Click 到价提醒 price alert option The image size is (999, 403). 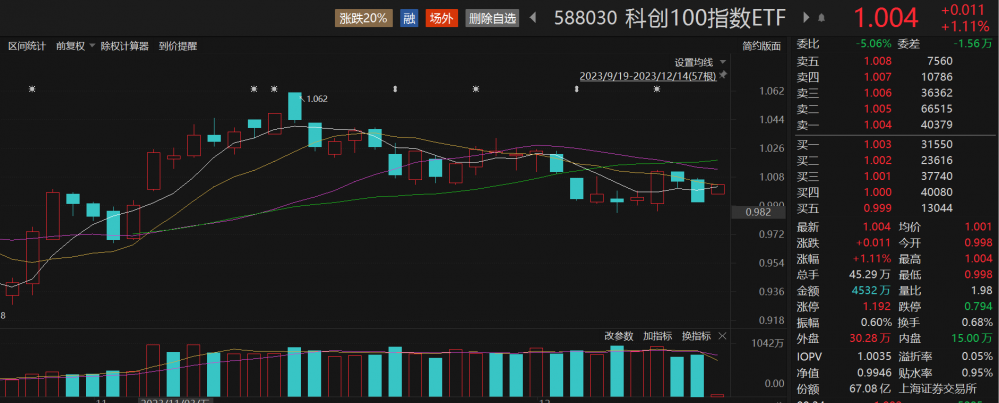178,46
